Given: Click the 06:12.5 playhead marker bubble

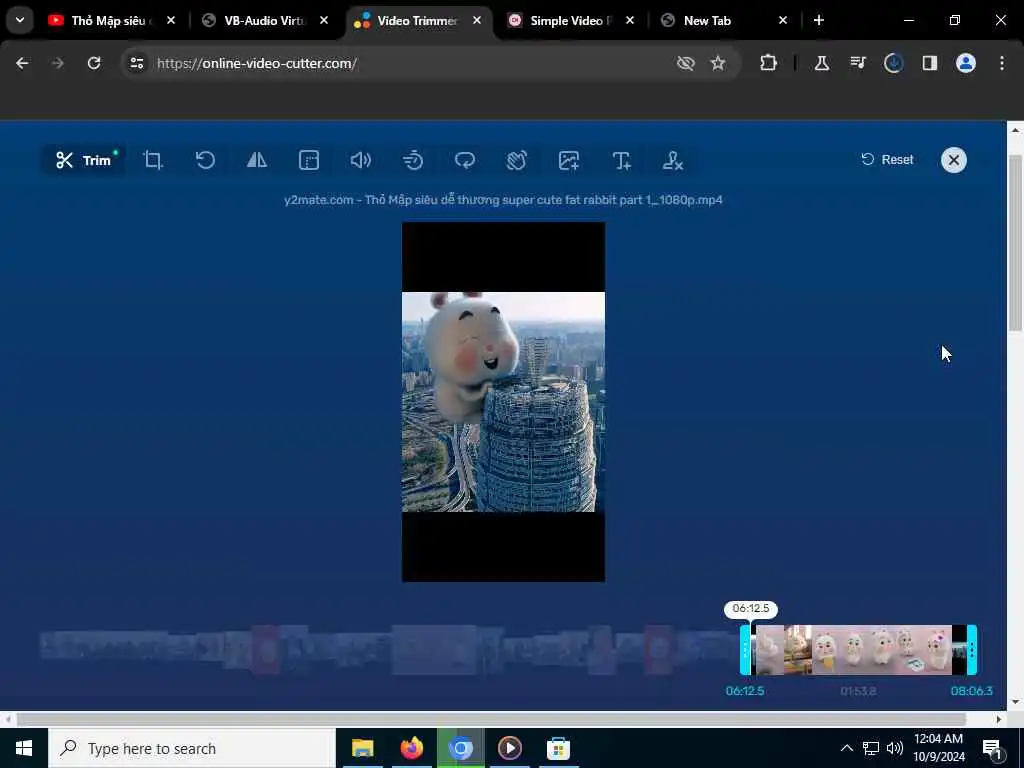Looking at the screenshot, I should [x=751, y=609].
